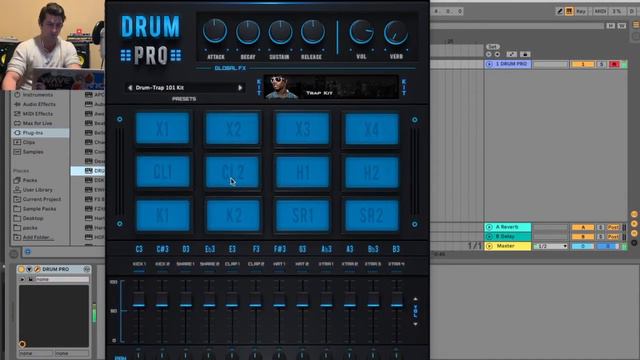Click the Set locator button
This screenshot has width=640, height=360.
(x=493, y=47)
